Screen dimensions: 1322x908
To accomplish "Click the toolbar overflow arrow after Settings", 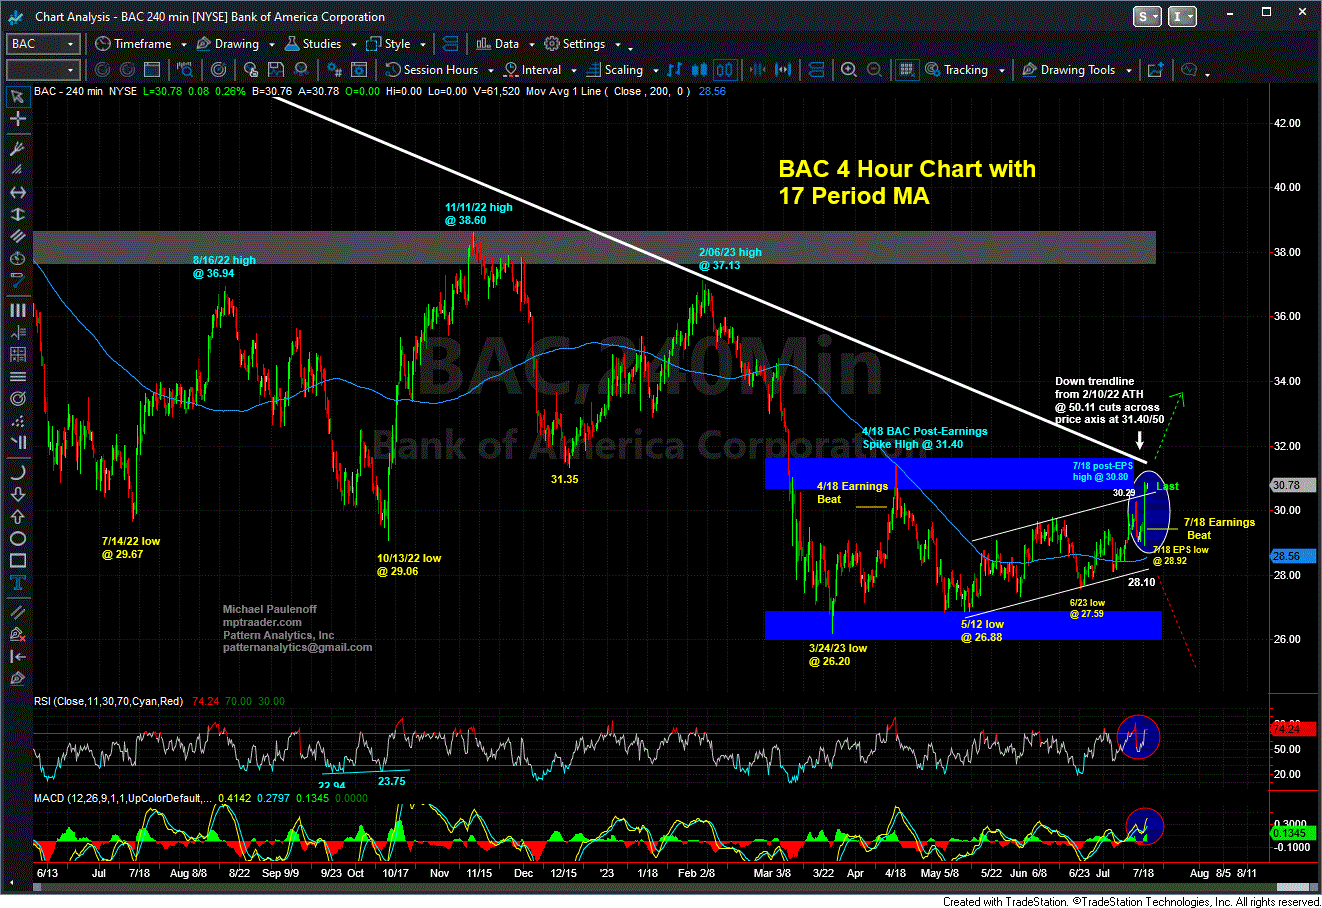I will [x=631, y=48].
